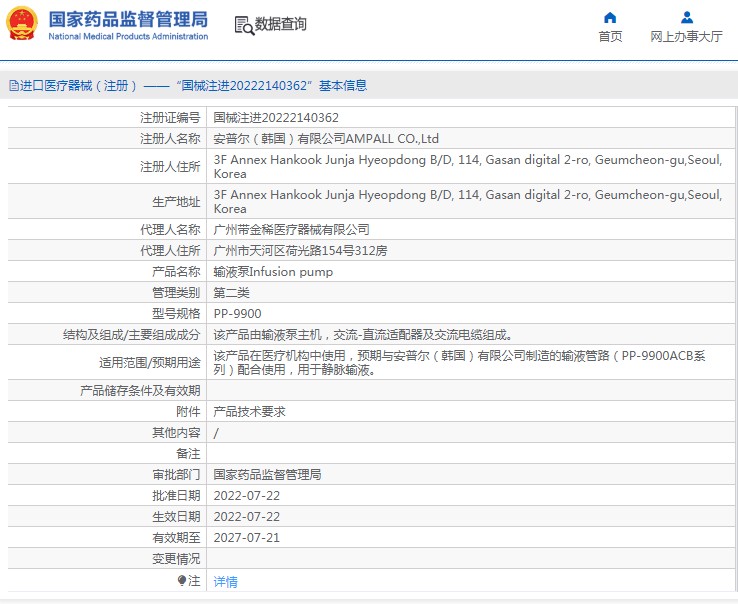
Task: Open the 数据查询 search icon
Action: tap(244, 25)
